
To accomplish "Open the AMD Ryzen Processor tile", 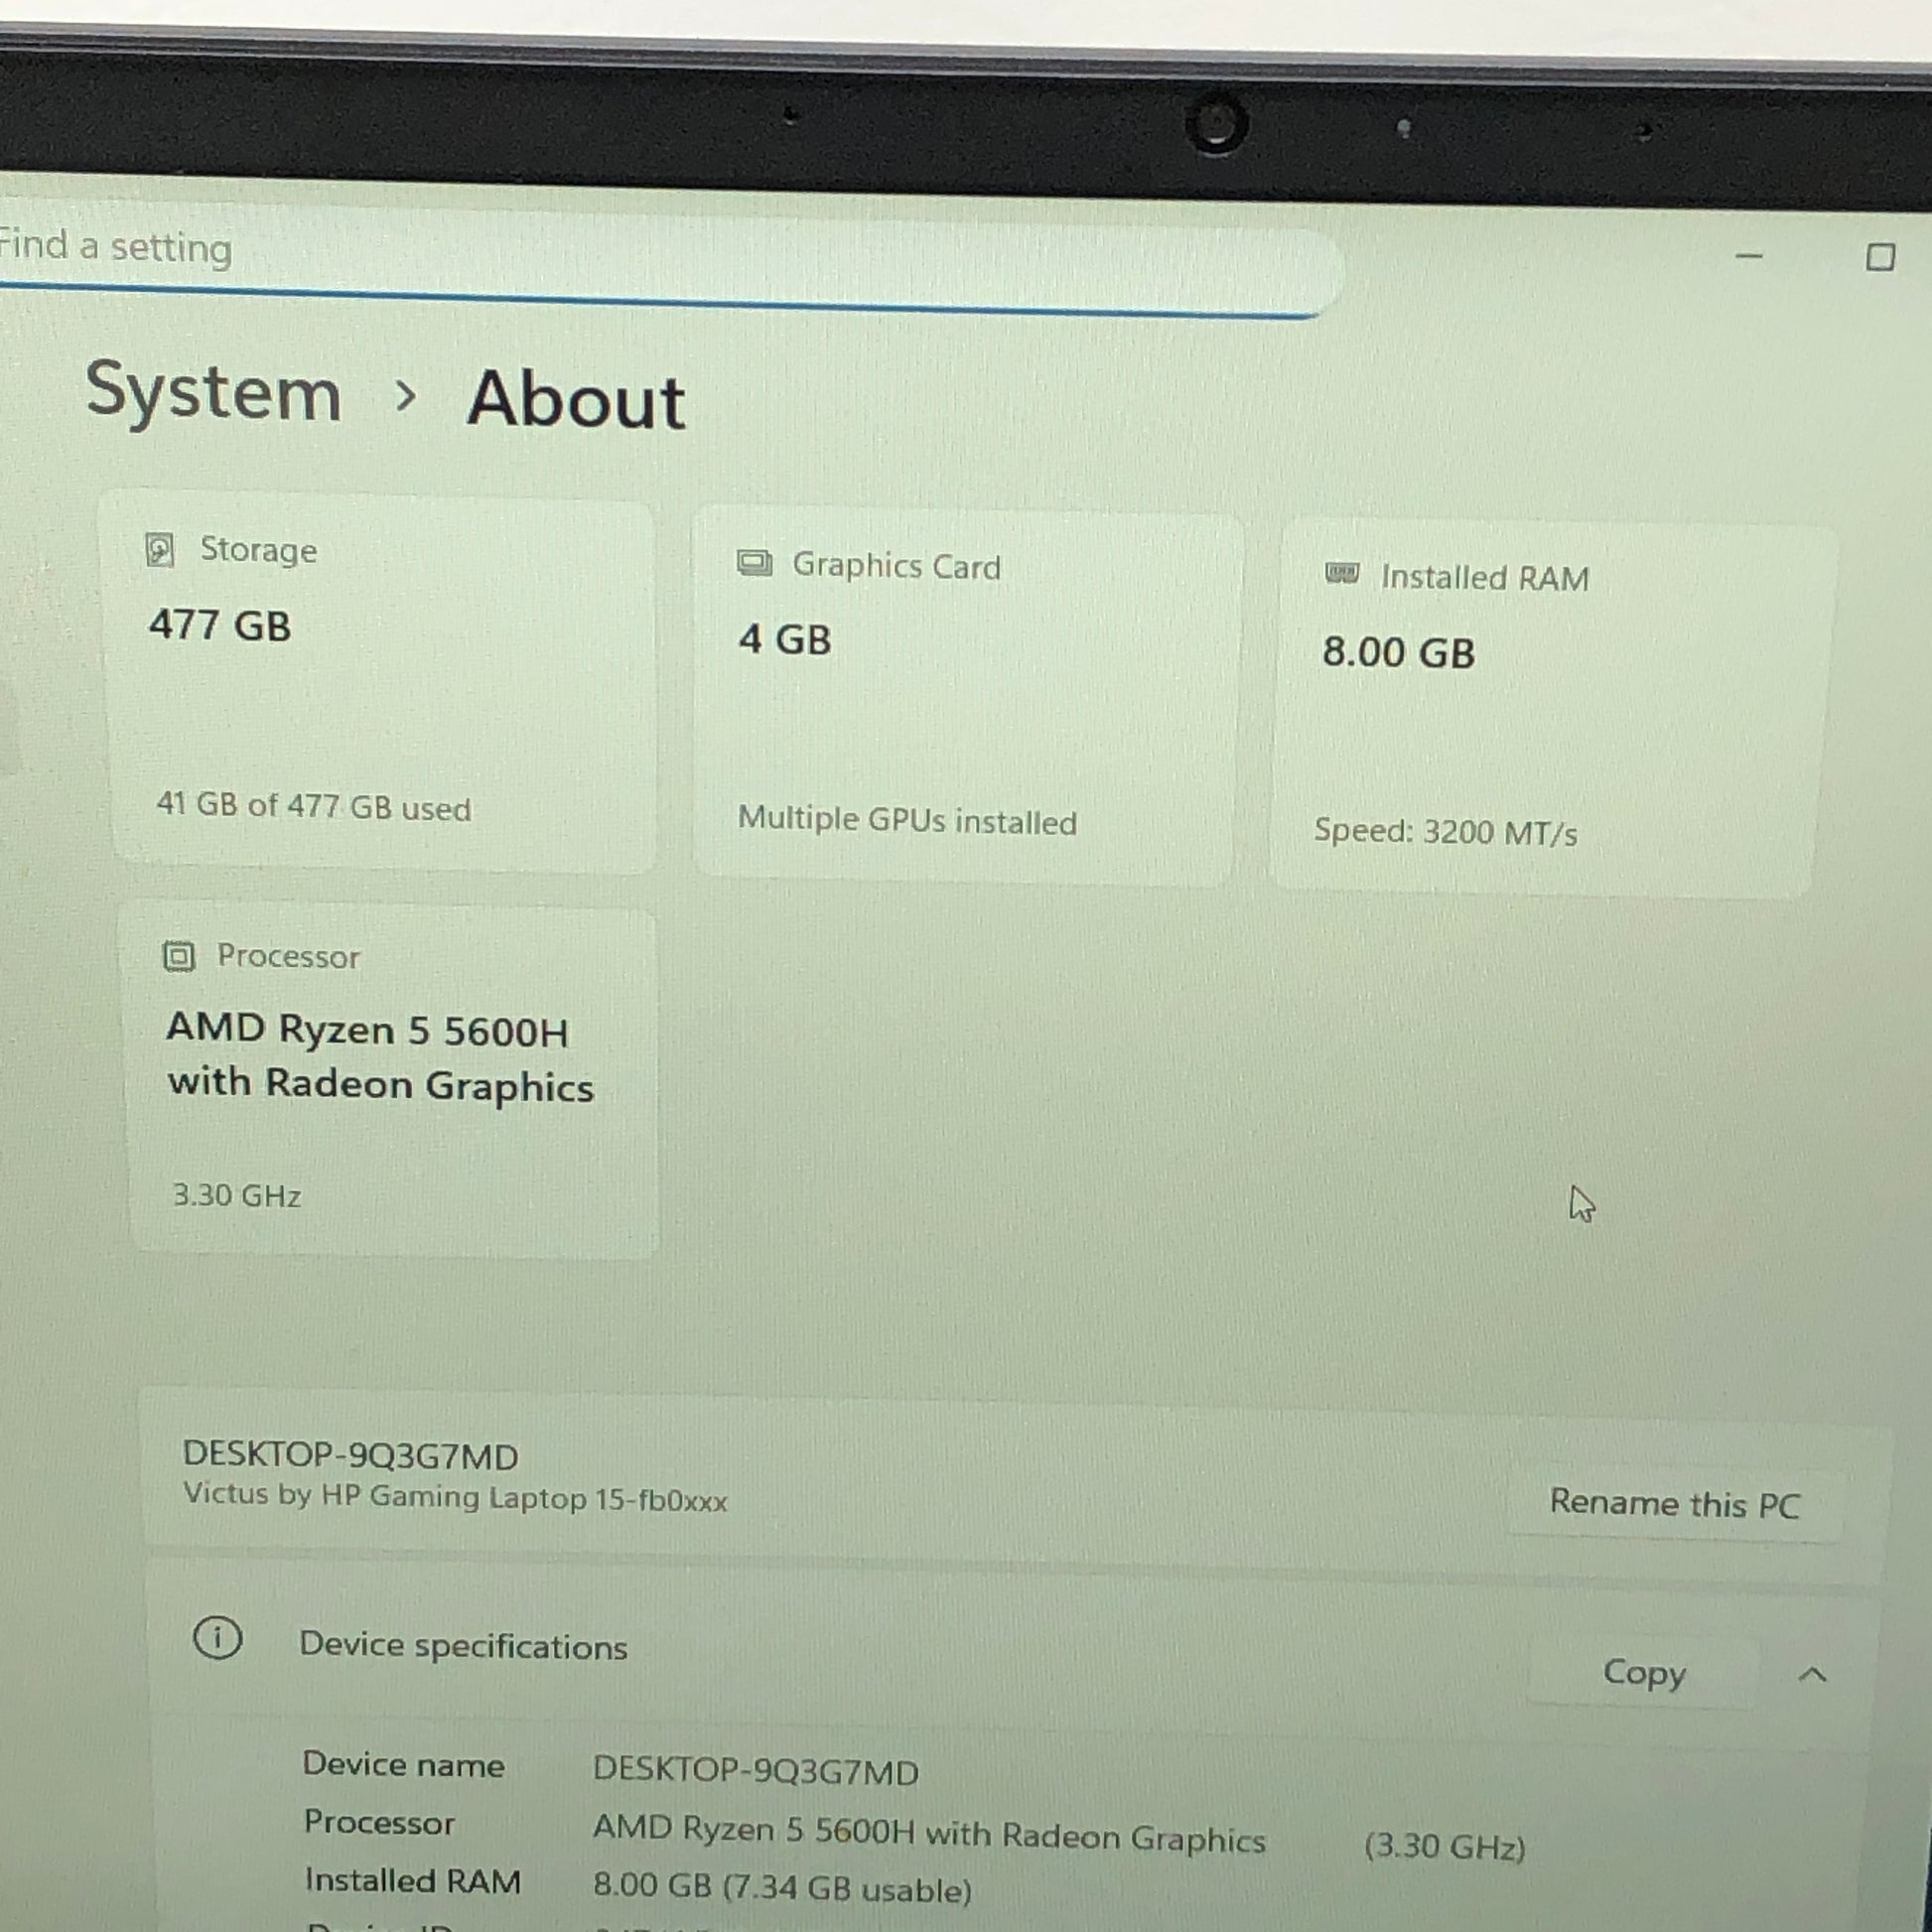I will (x=392, y=1080).
